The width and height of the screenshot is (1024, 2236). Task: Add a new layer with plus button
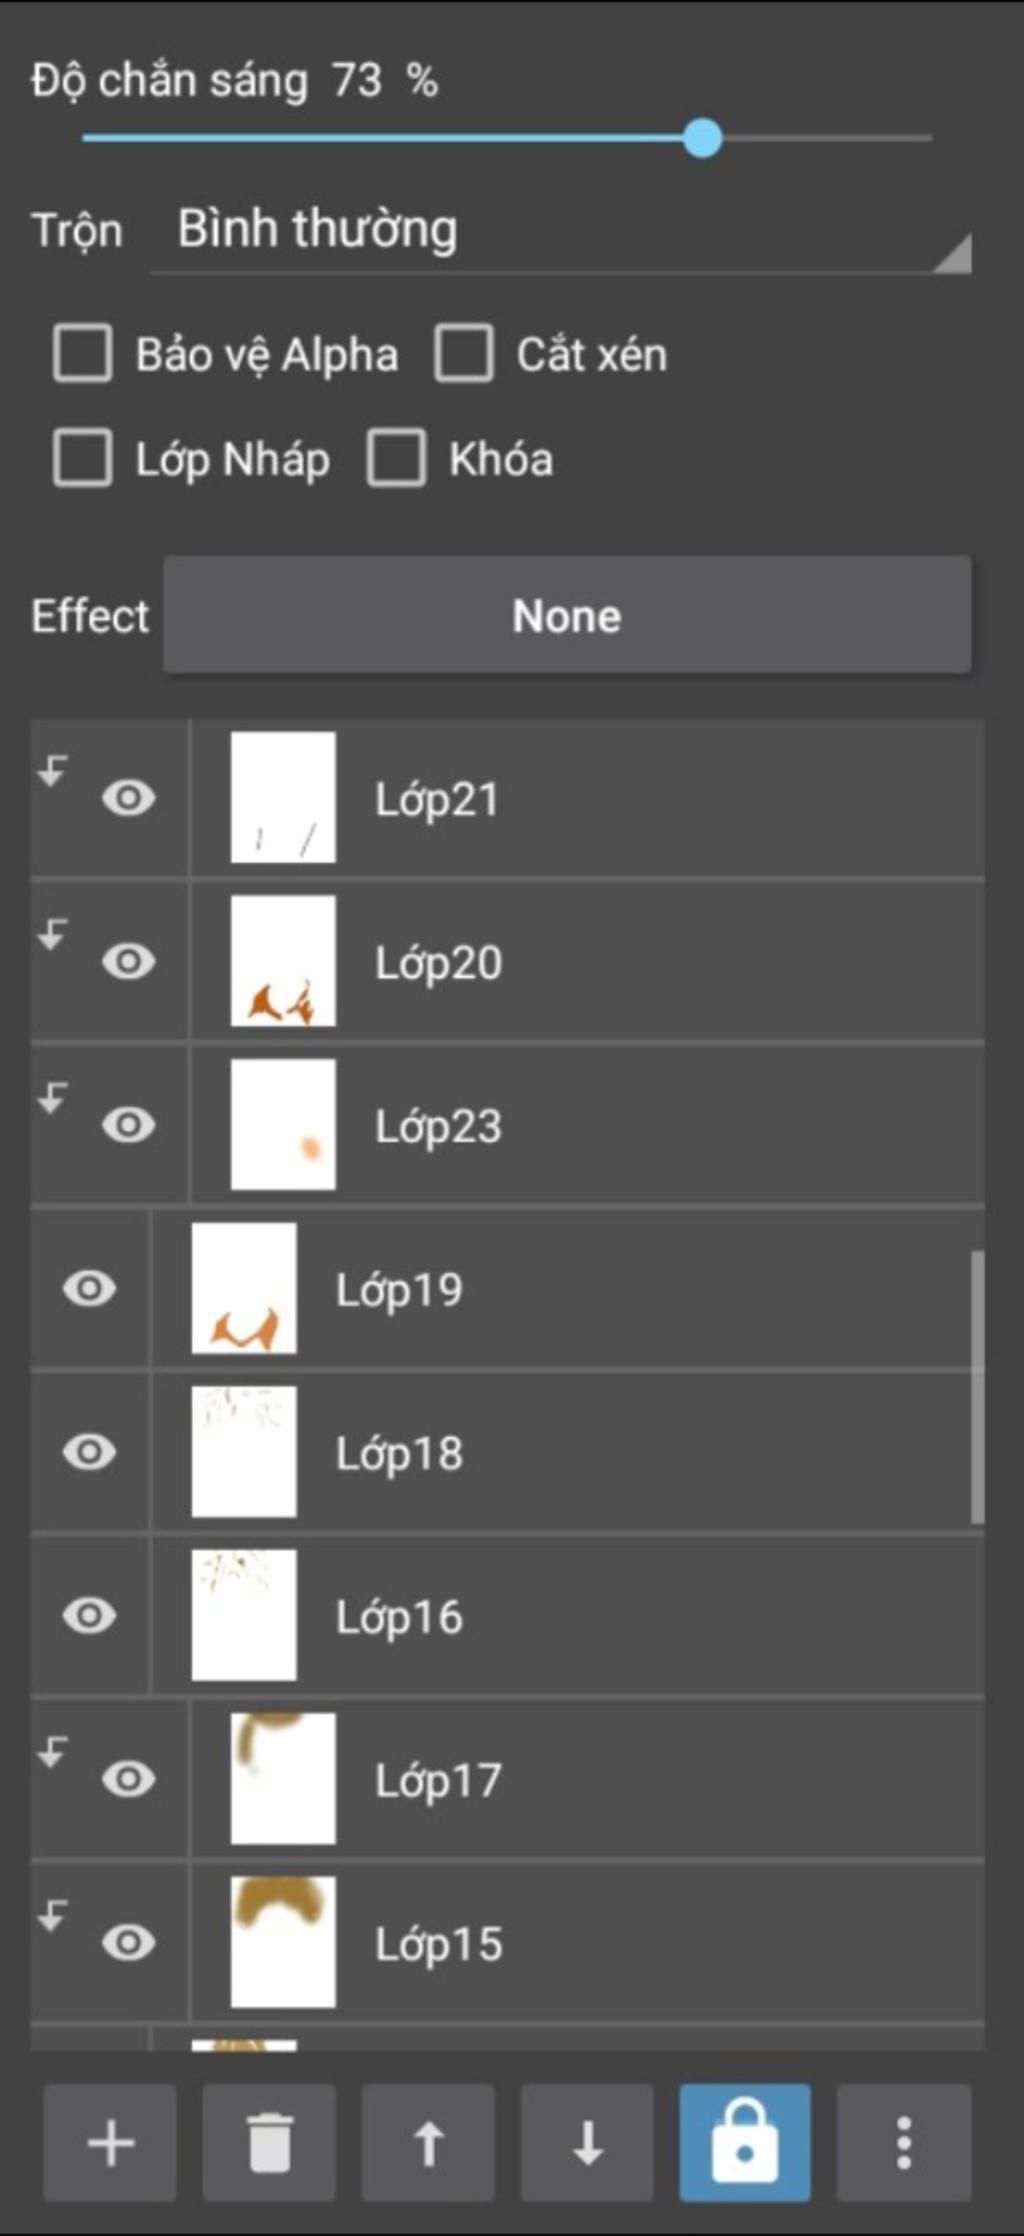pyautogui.click(x=110, y=2142)
